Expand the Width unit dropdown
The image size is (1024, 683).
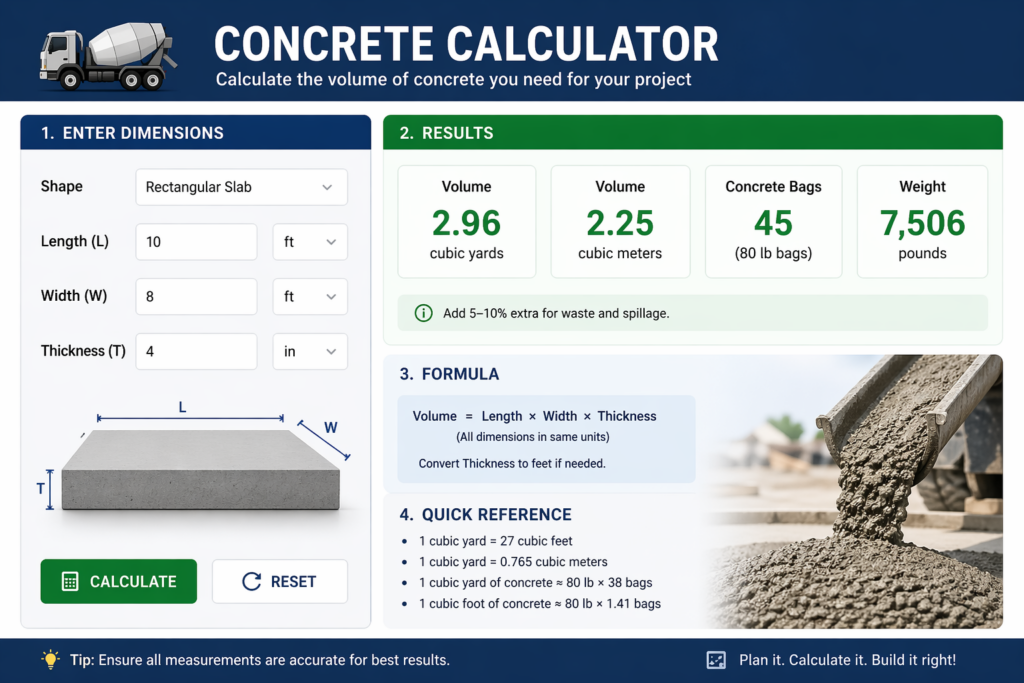coord(310,297)
